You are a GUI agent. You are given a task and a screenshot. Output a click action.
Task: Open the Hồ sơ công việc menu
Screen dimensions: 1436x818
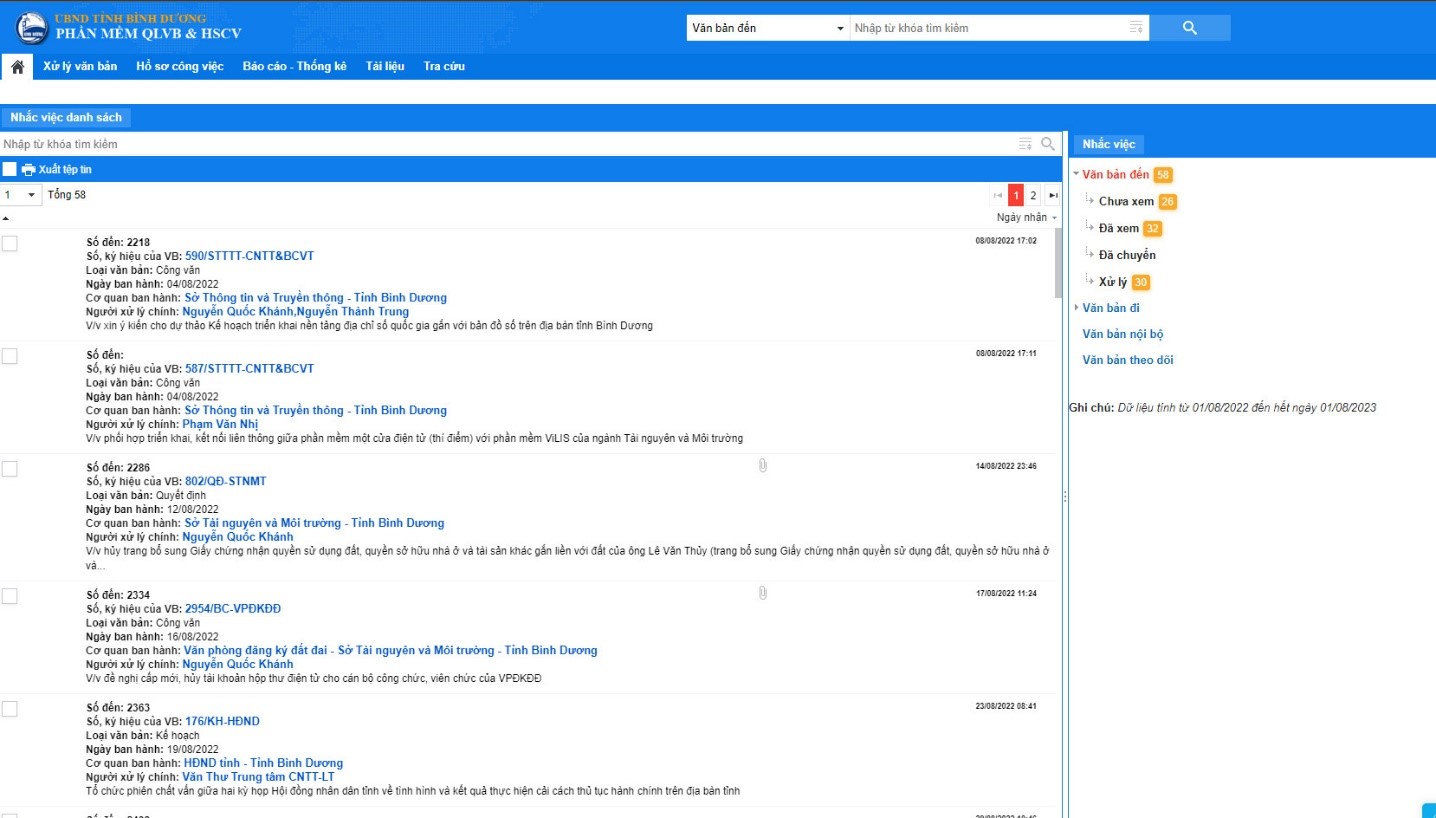(x=180, y=67)
